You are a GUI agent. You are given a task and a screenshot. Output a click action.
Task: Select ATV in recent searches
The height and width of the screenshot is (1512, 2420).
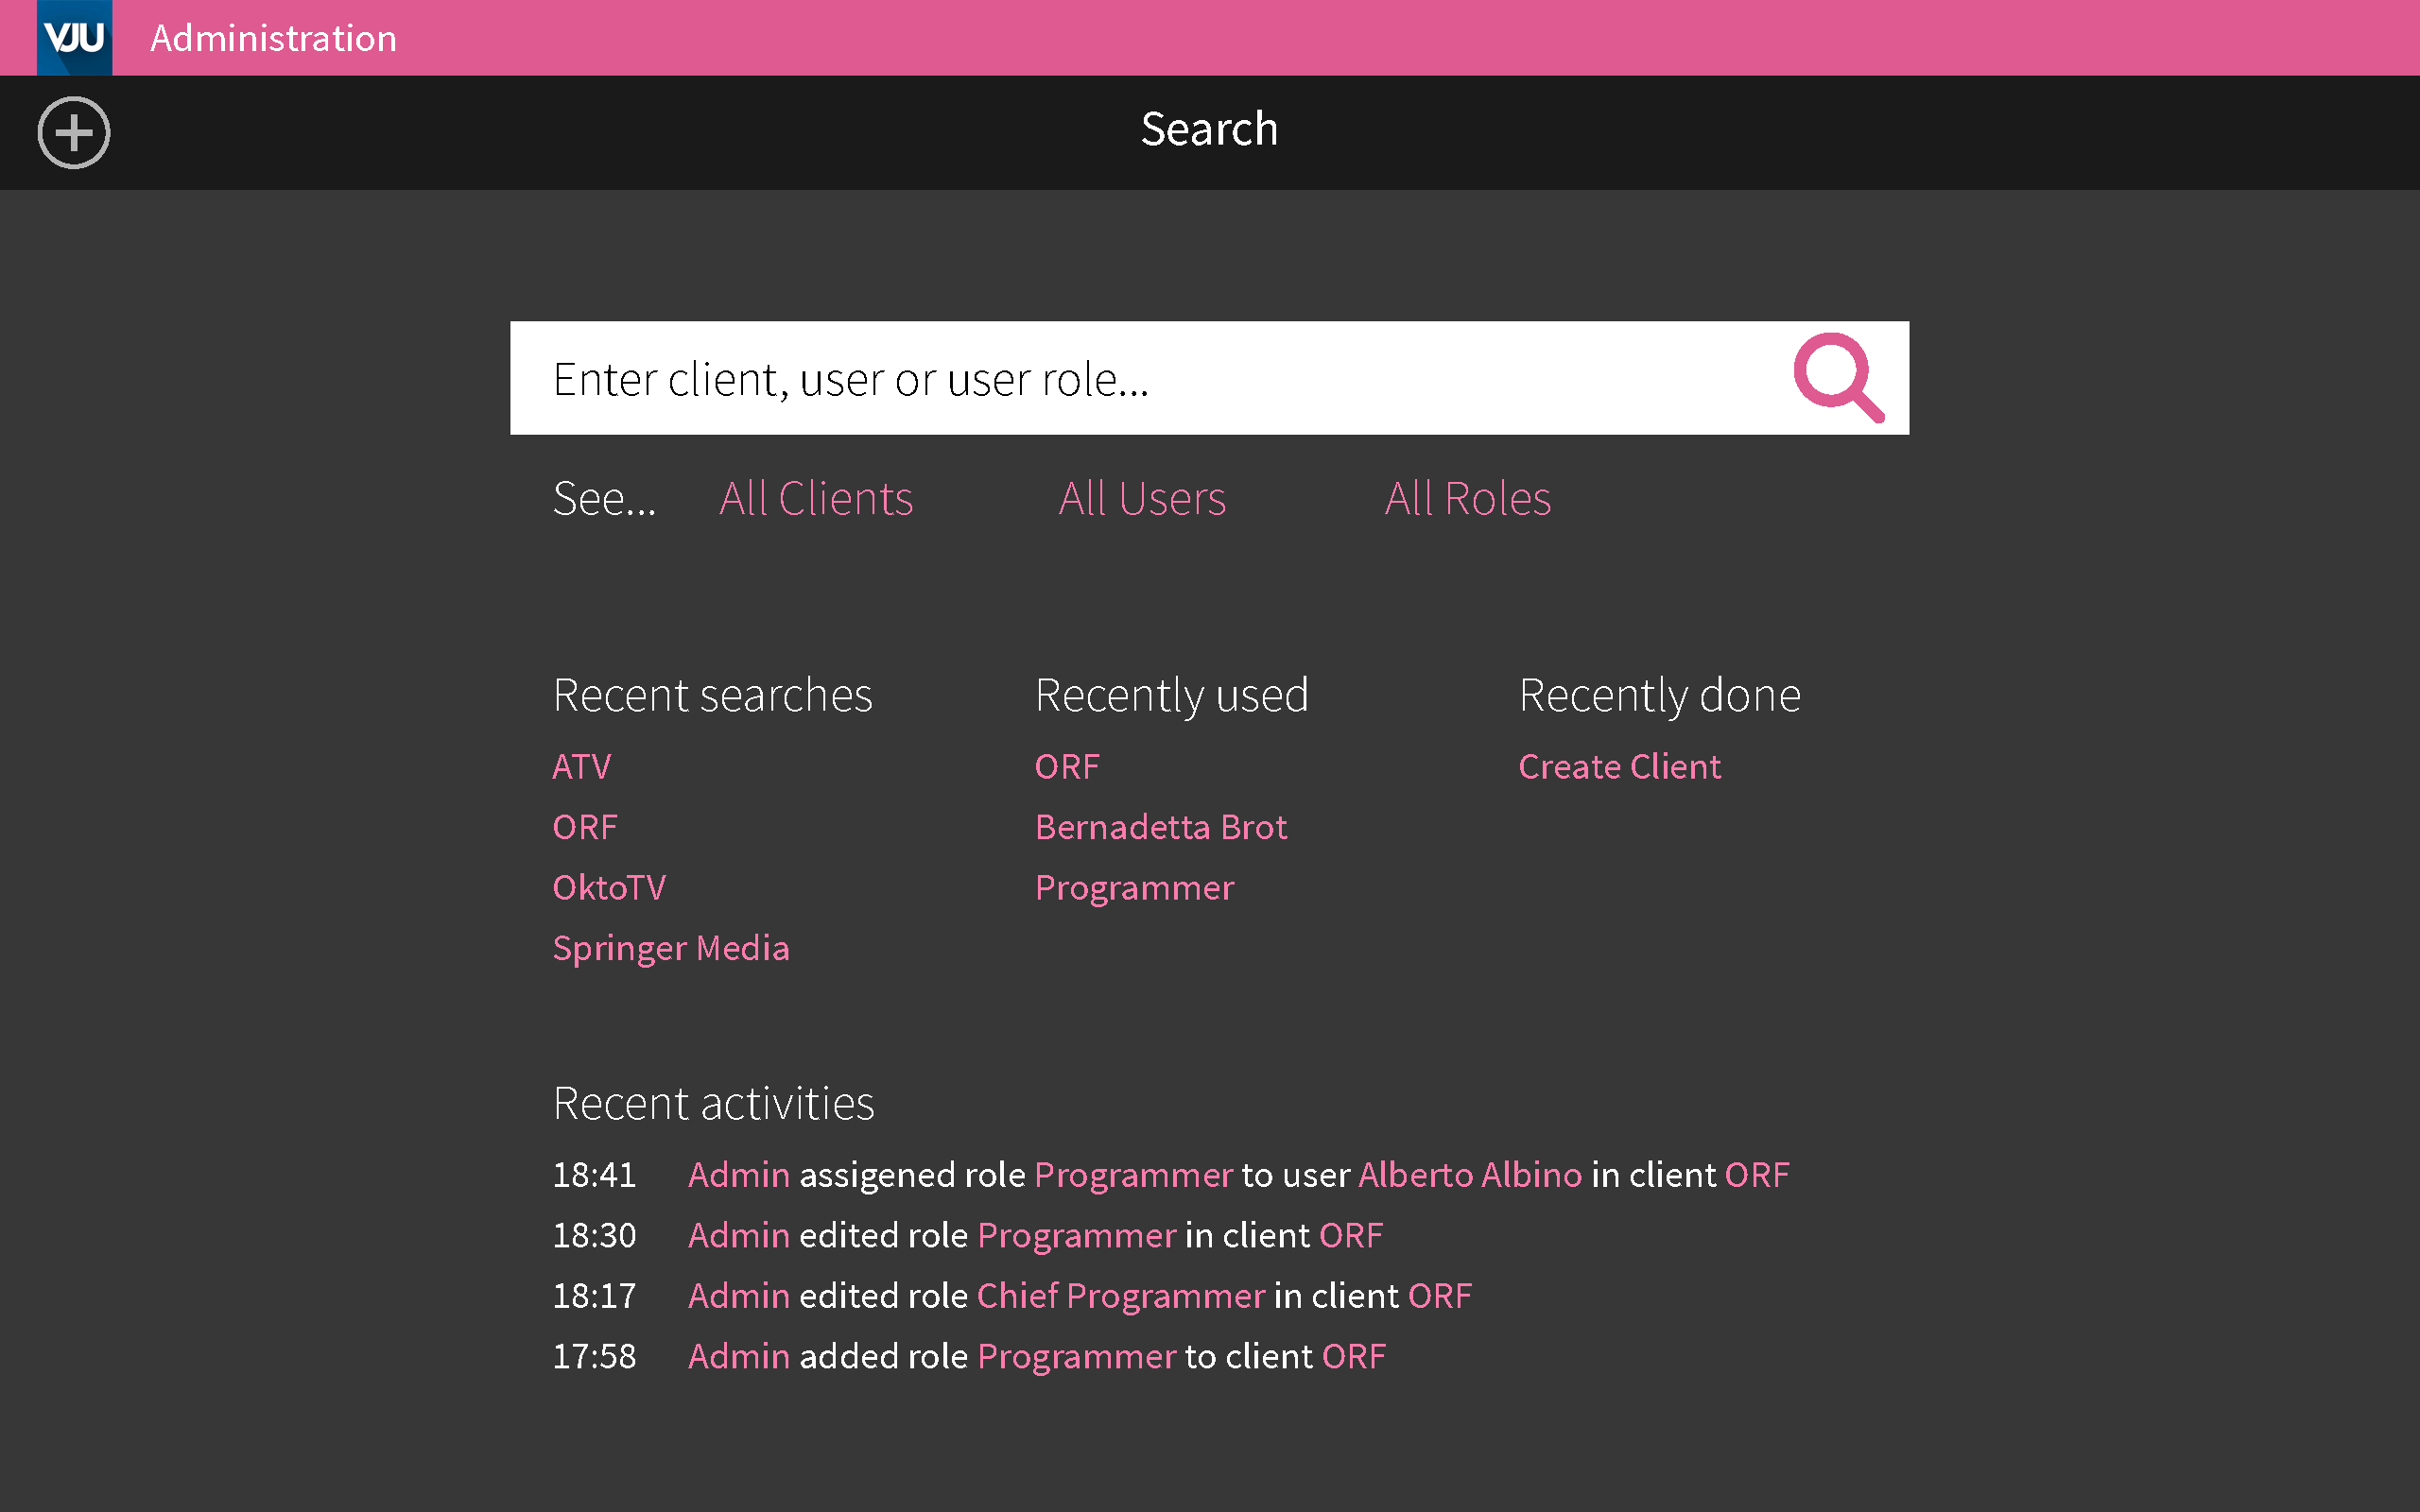[581, 766]
